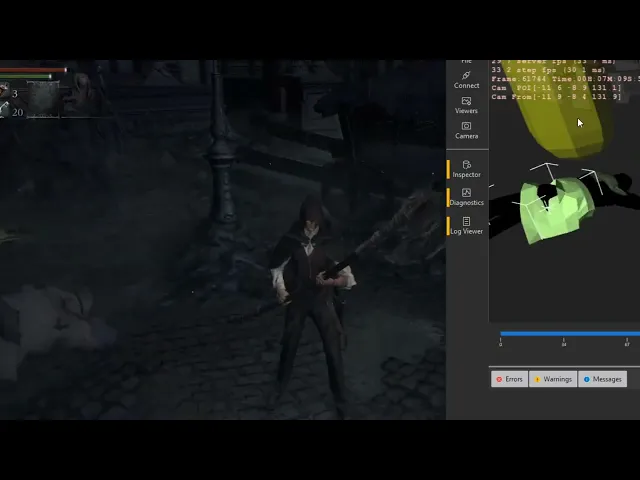
Task: Filter the log by Messages
Action: coord(602,379)
